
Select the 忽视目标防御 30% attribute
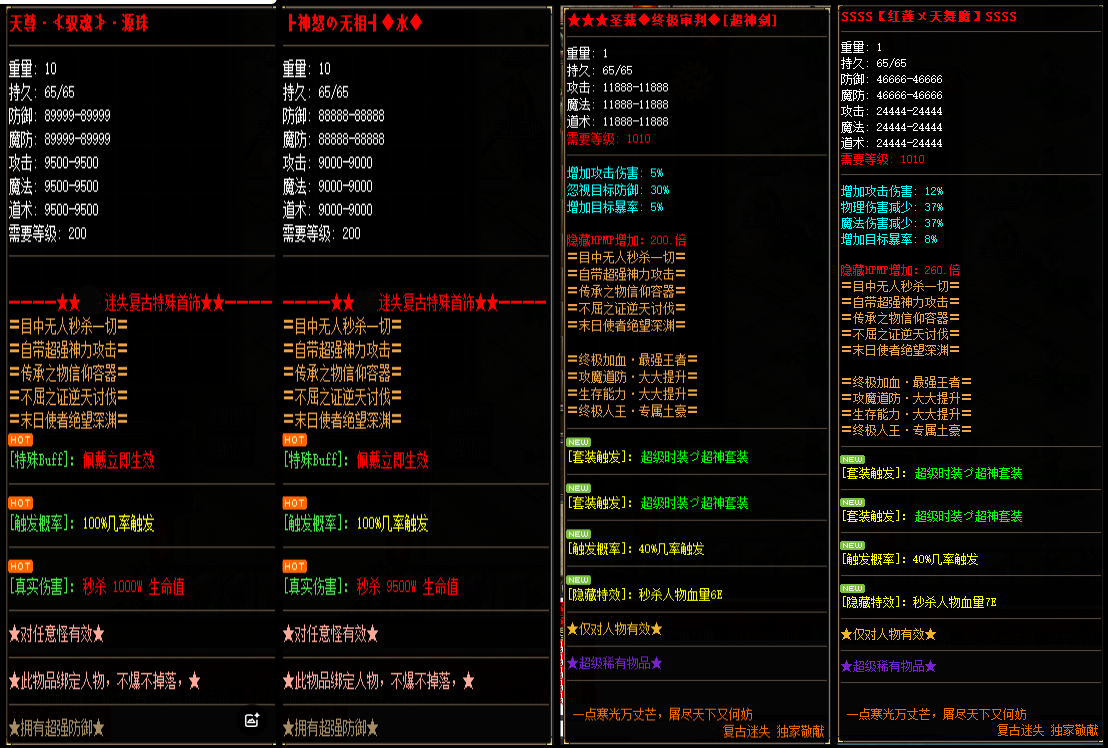[618, 190]
